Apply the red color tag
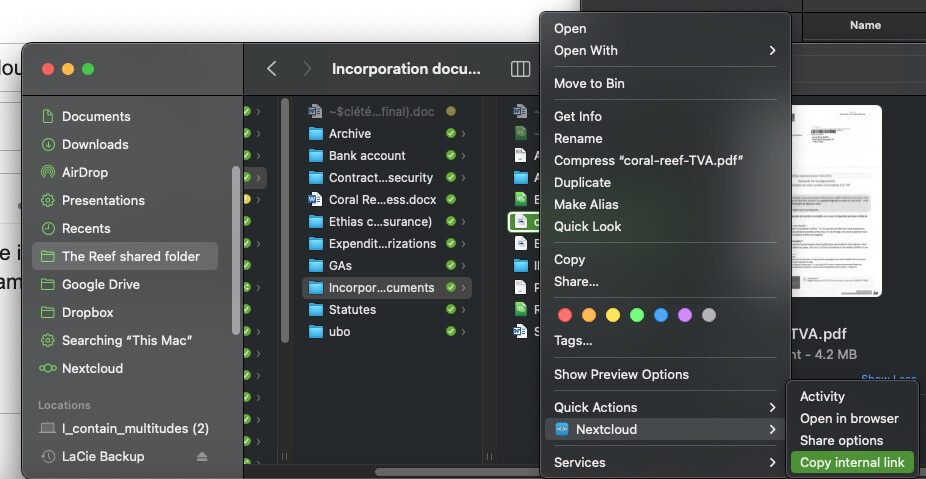926x479 pixels. (x=565, y=315)
